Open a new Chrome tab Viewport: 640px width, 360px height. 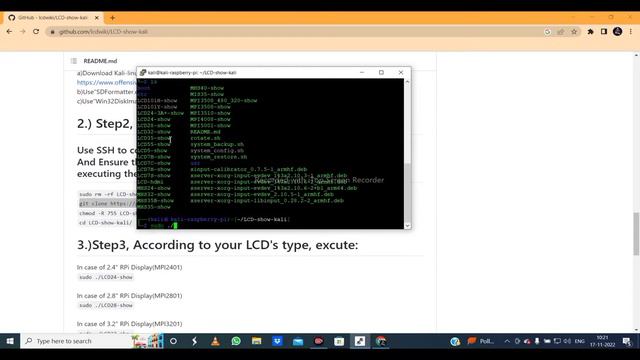112,18
